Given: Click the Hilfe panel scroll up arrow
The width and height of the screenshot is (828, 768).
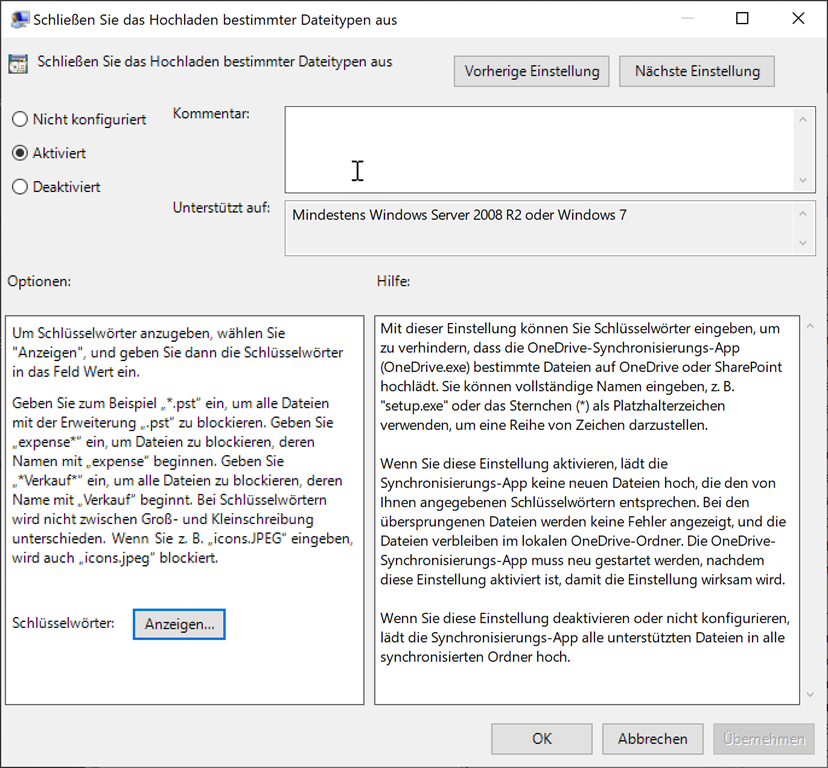Looking at the screenshot, I should [809, 327].
